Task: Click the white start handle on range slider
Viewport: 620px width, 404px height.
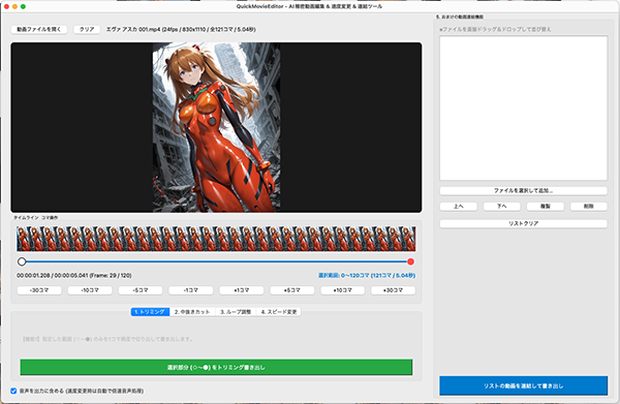Action: click(22, 262)
